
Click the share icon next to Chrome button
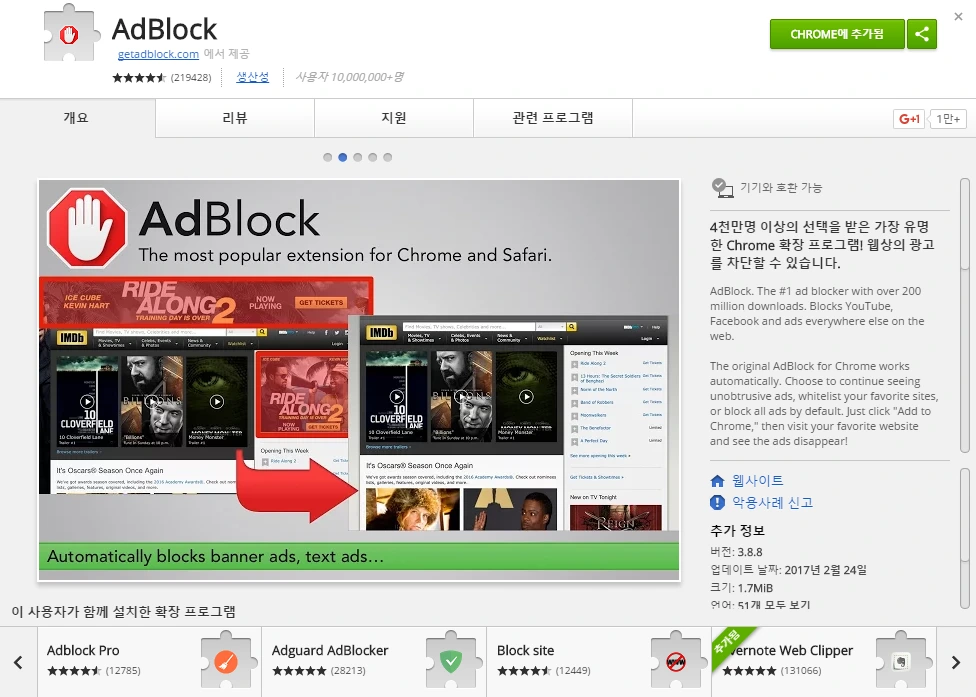click(922, 34)
